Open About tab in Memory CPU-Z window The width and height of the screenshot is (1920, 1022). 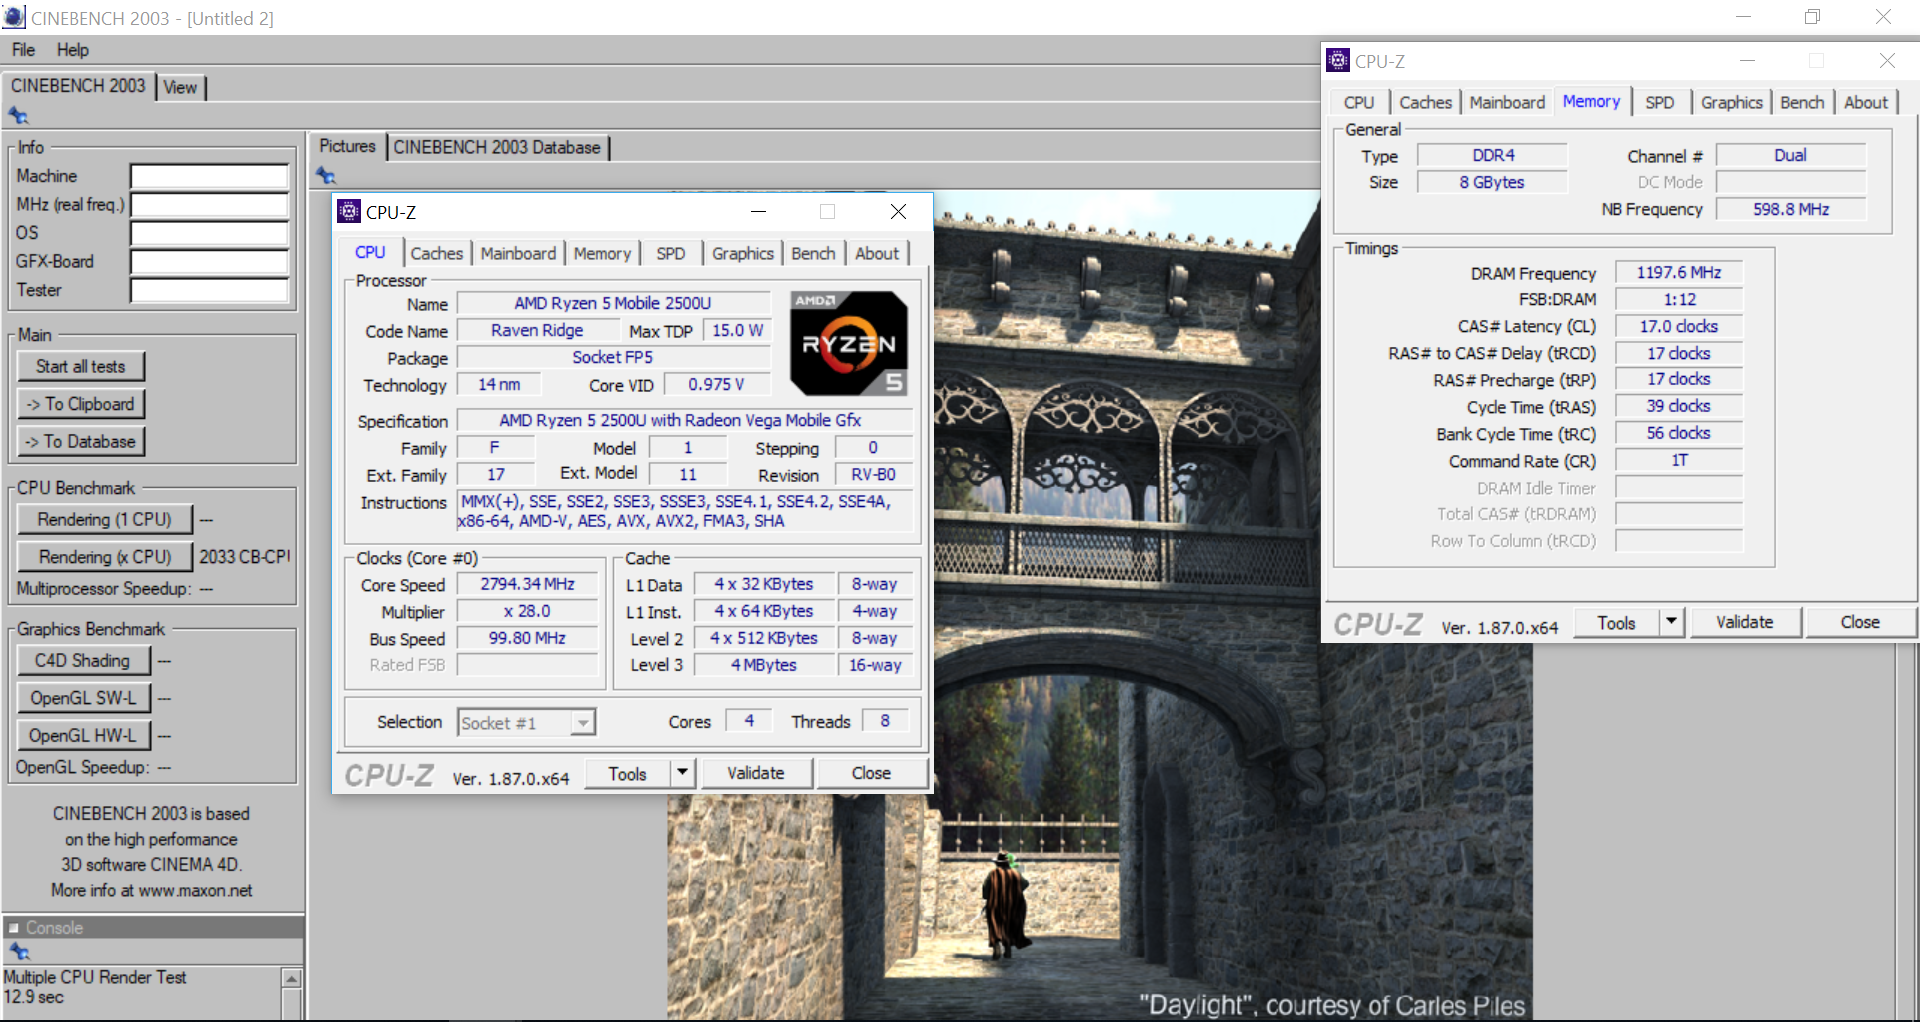pyautogui.click(x=1866, y=102)
